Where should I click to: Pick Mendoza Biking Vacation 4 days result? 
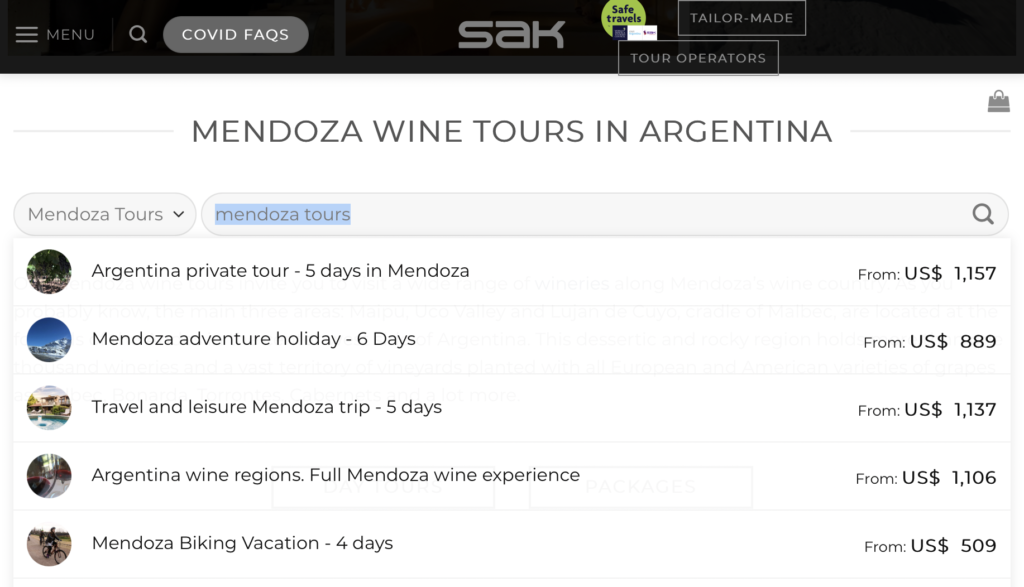click(x=242, y=543)
